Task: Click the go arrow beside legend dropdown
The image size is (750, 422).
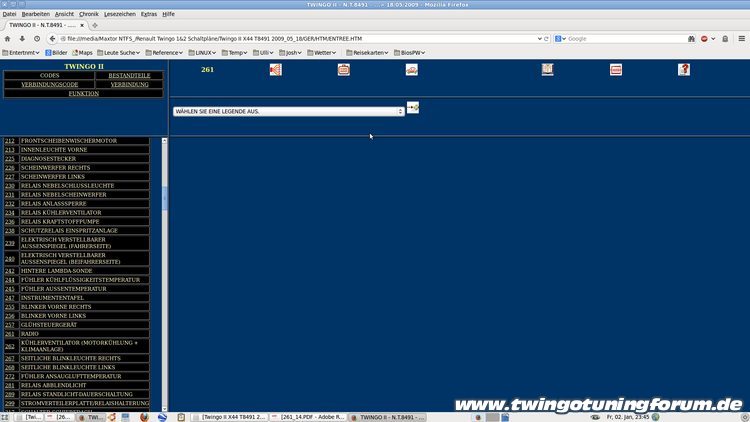Action: coord(413,108)
